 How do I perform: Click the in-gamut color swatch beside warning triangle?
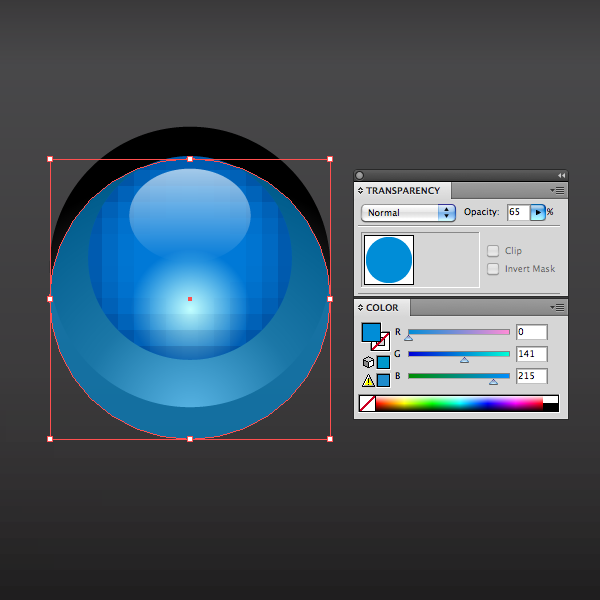click(383, 380)
